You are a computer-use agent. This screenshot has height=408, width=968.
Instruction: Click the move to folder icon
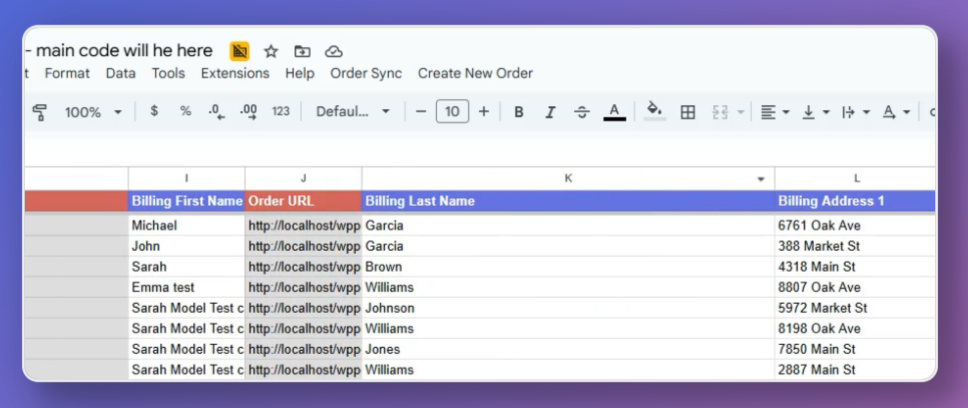coord(302,51)
